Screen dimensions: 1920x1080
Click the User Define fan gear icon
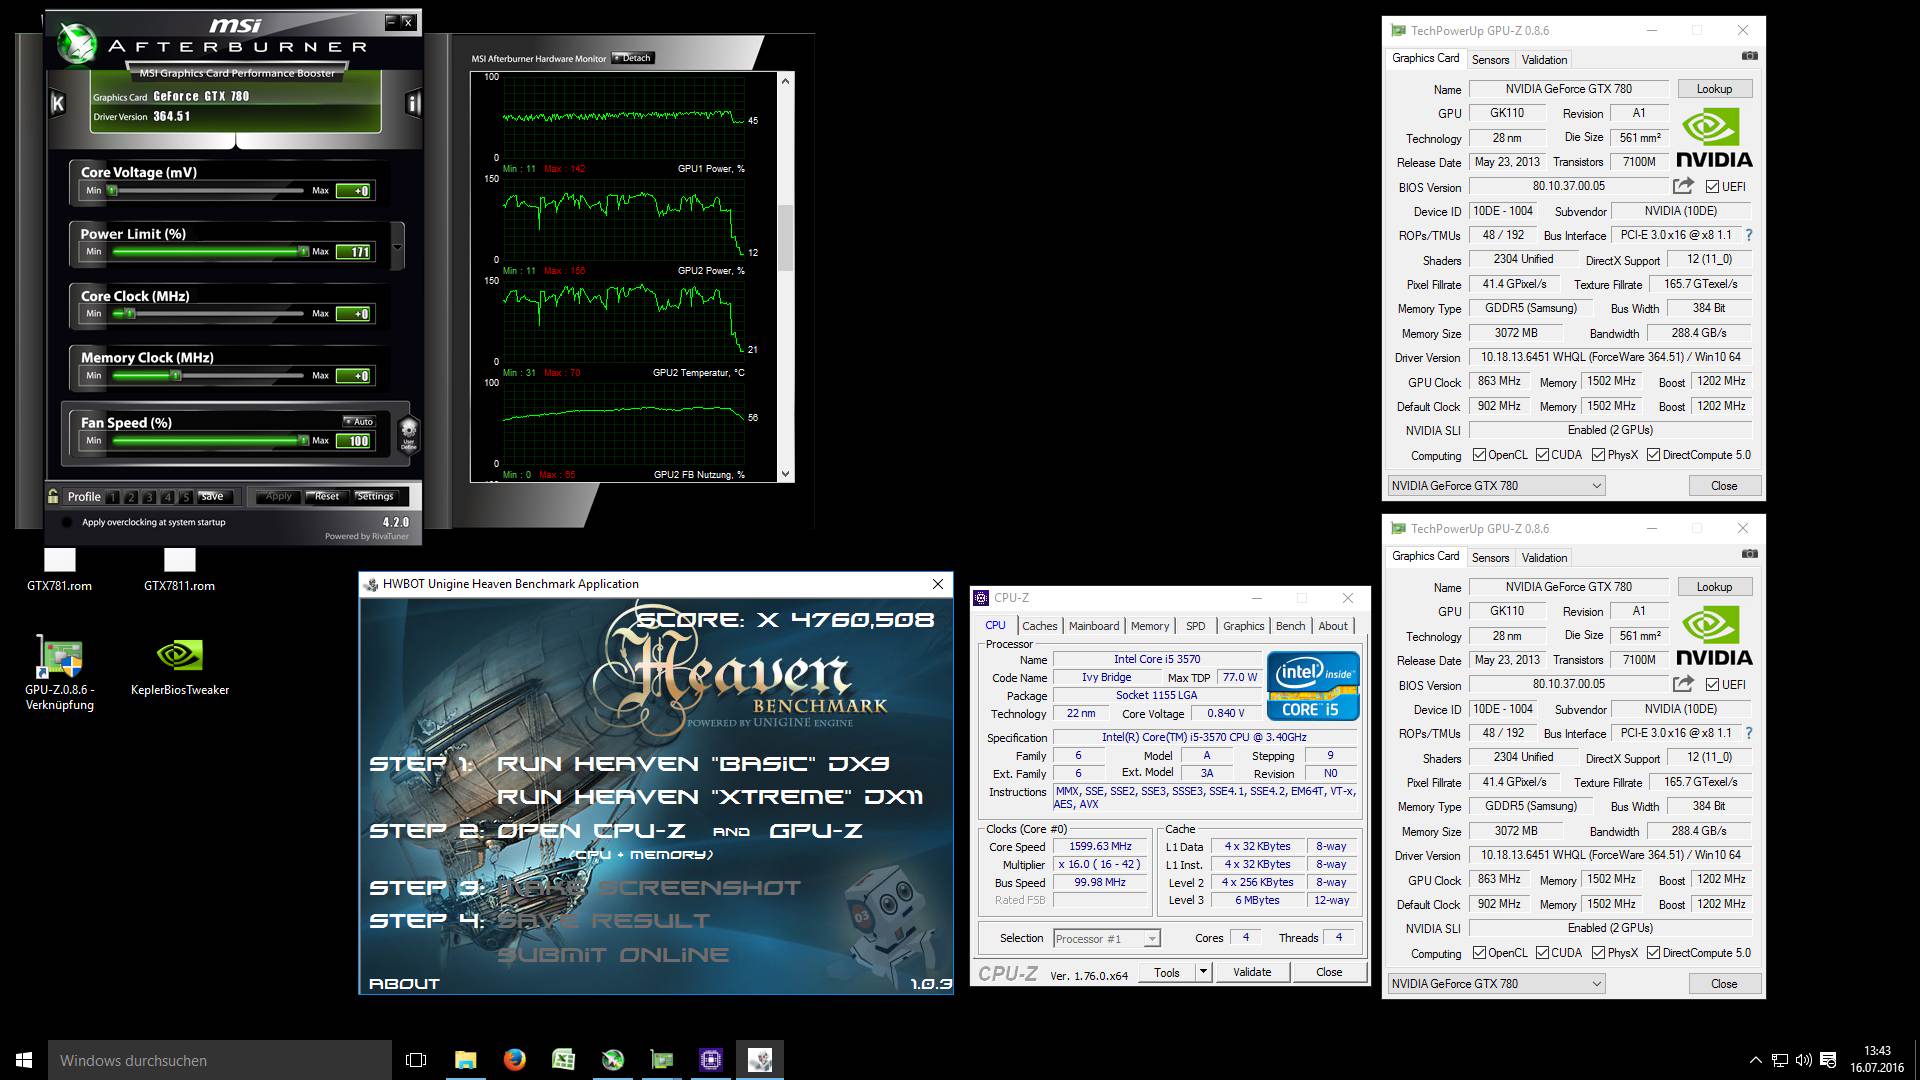(408, 436)
